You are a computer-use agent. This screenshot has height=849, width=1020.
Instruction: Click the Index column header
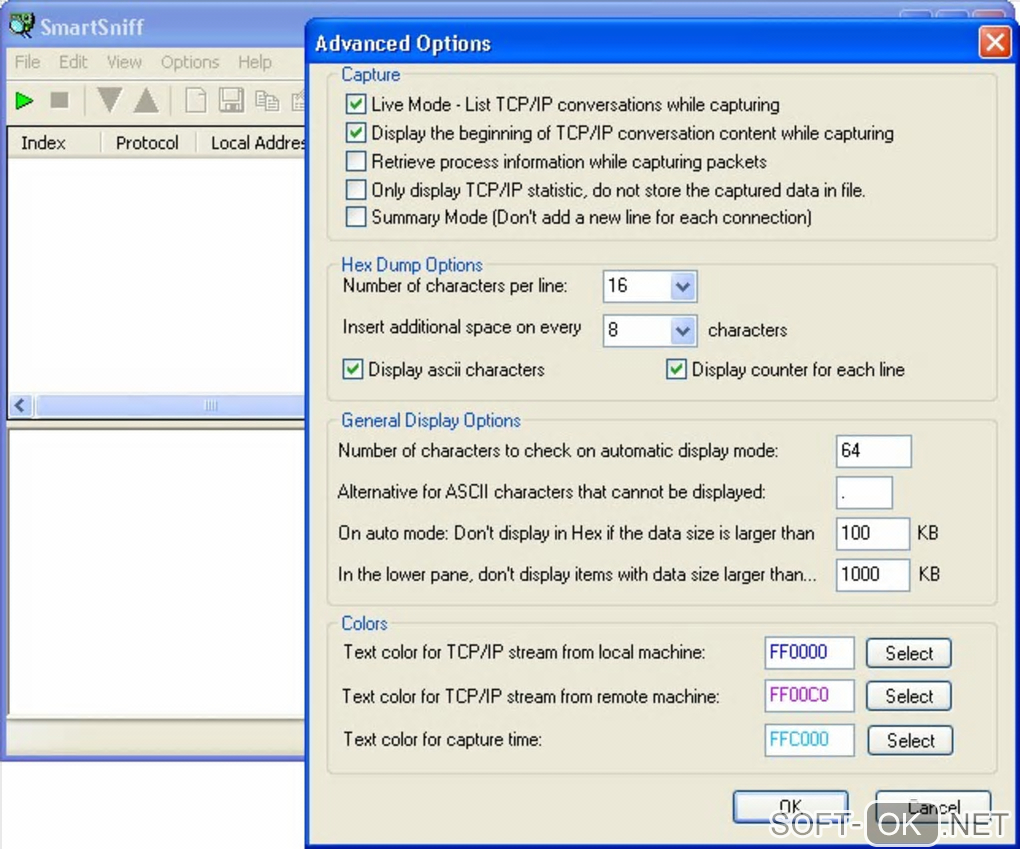click(54, 142)
